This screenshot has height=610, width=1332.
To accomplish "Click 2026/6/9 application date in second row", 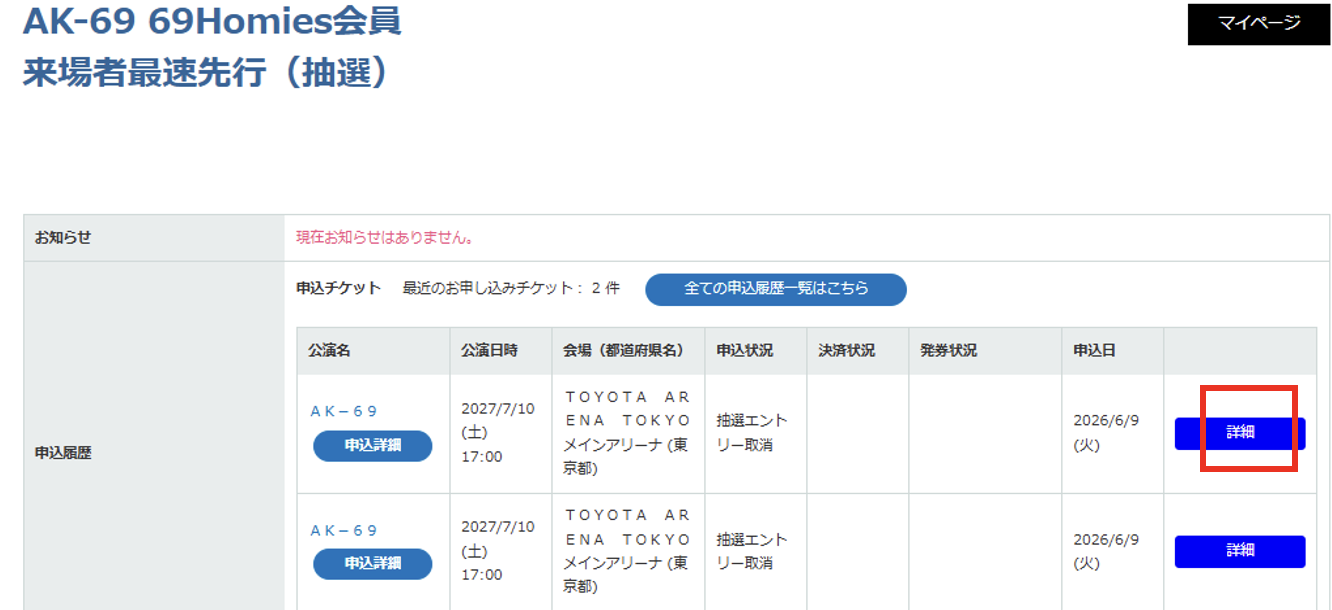I will pyautogui.click(x=1106, y=551).
